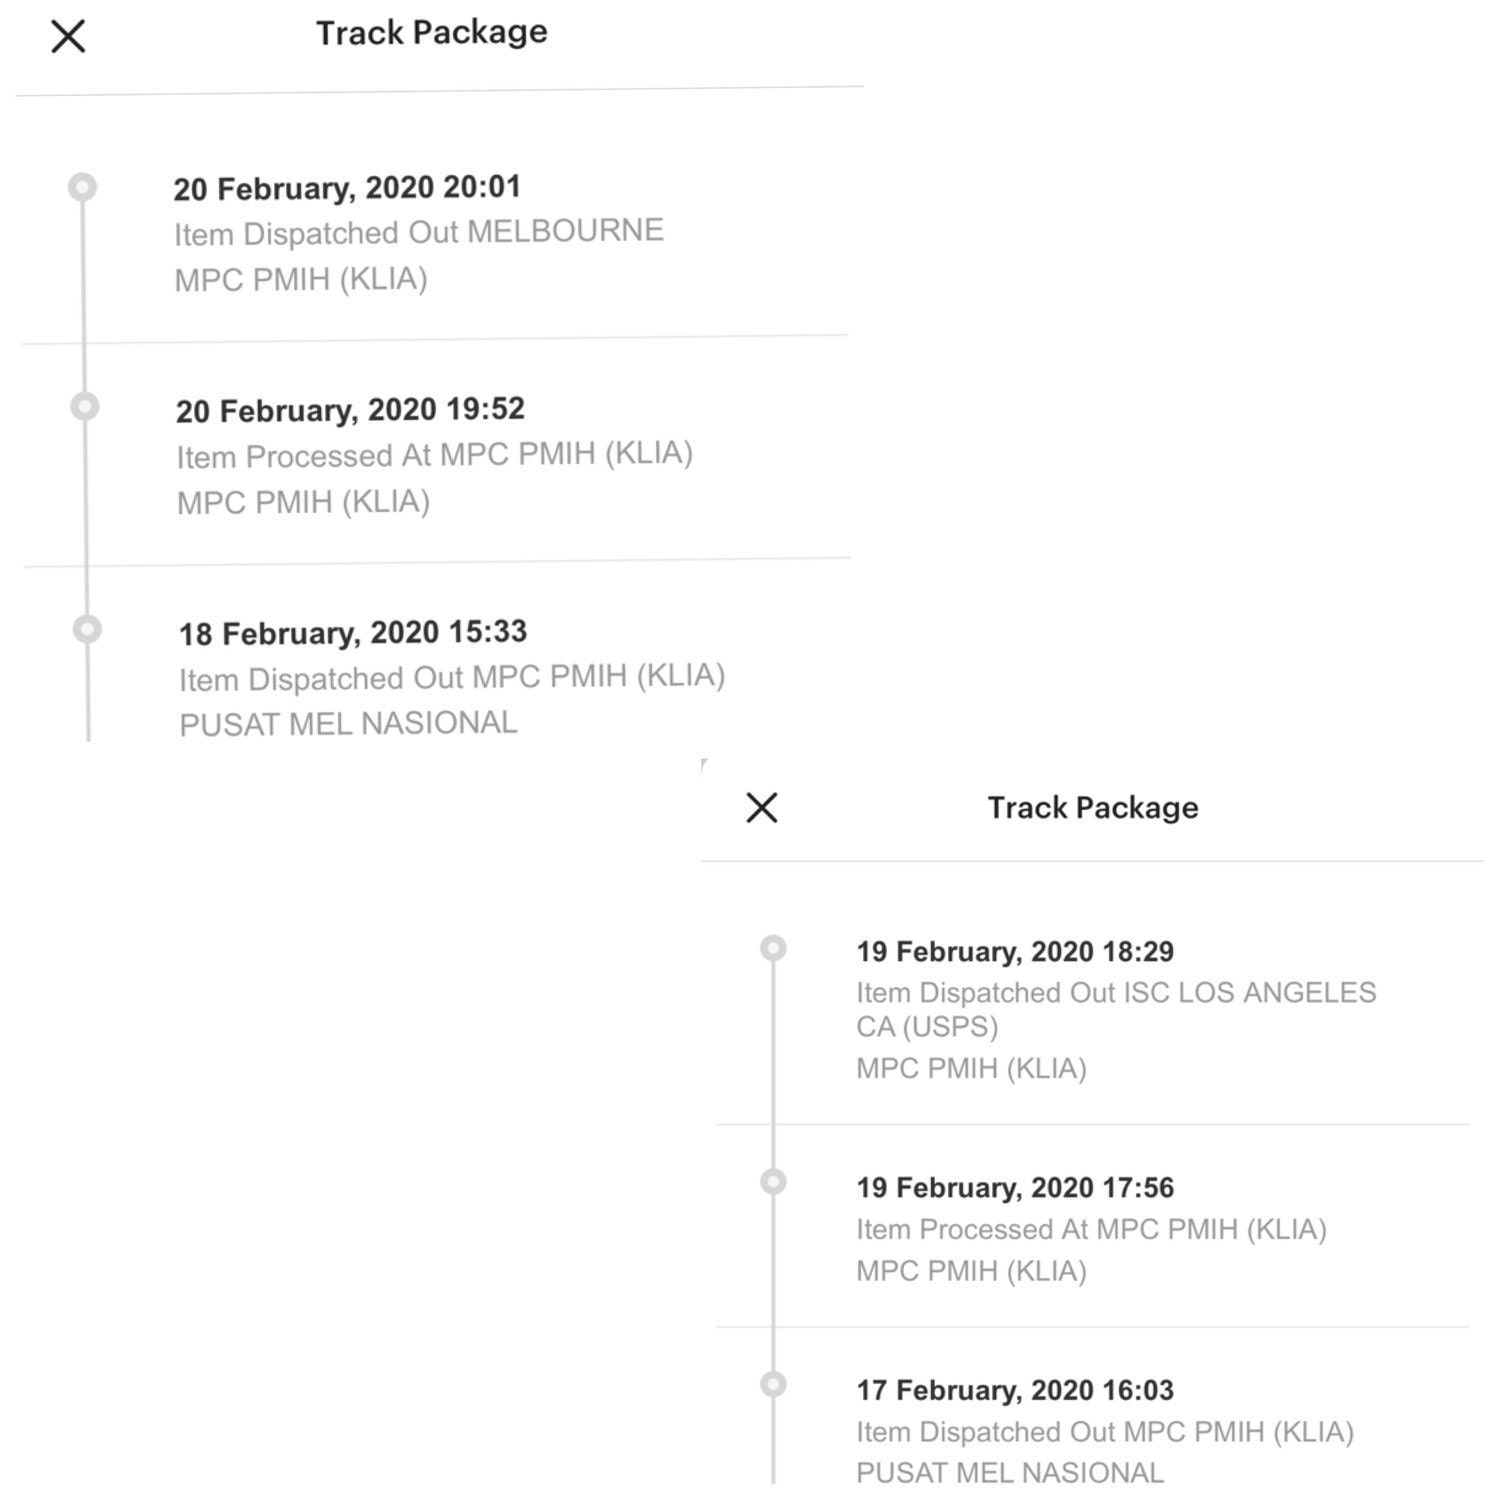Click PUSAT MEL NASIONAL under 18 February
Image resolution: width=1500 pixels, height=1500 pixels.
click(348, 724)
